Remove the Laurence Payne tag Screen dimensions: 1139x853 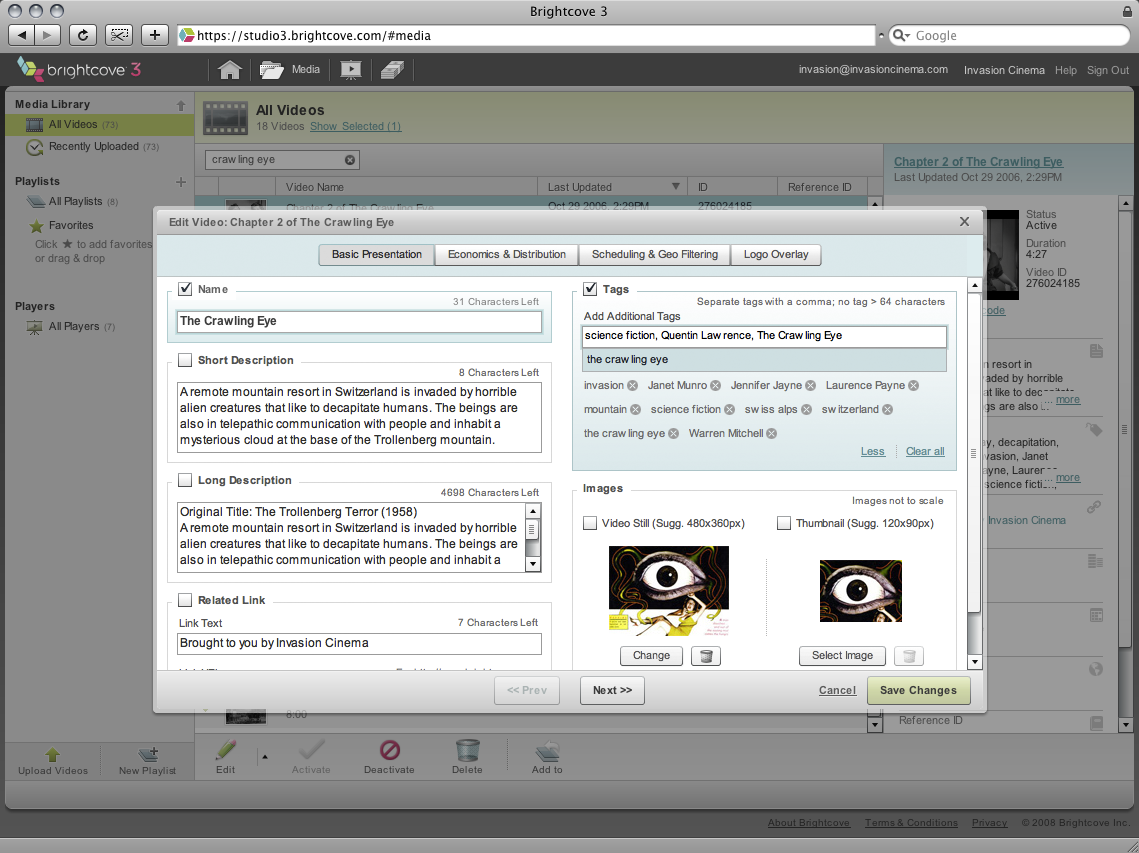point(914,386)
